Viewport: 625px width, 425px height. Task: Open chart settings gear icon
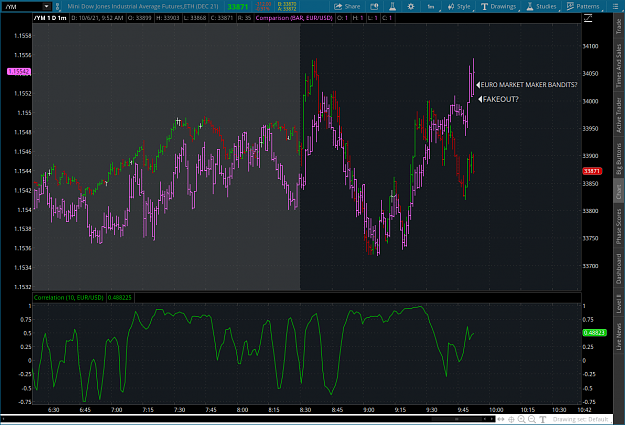(x=411, y=6)
